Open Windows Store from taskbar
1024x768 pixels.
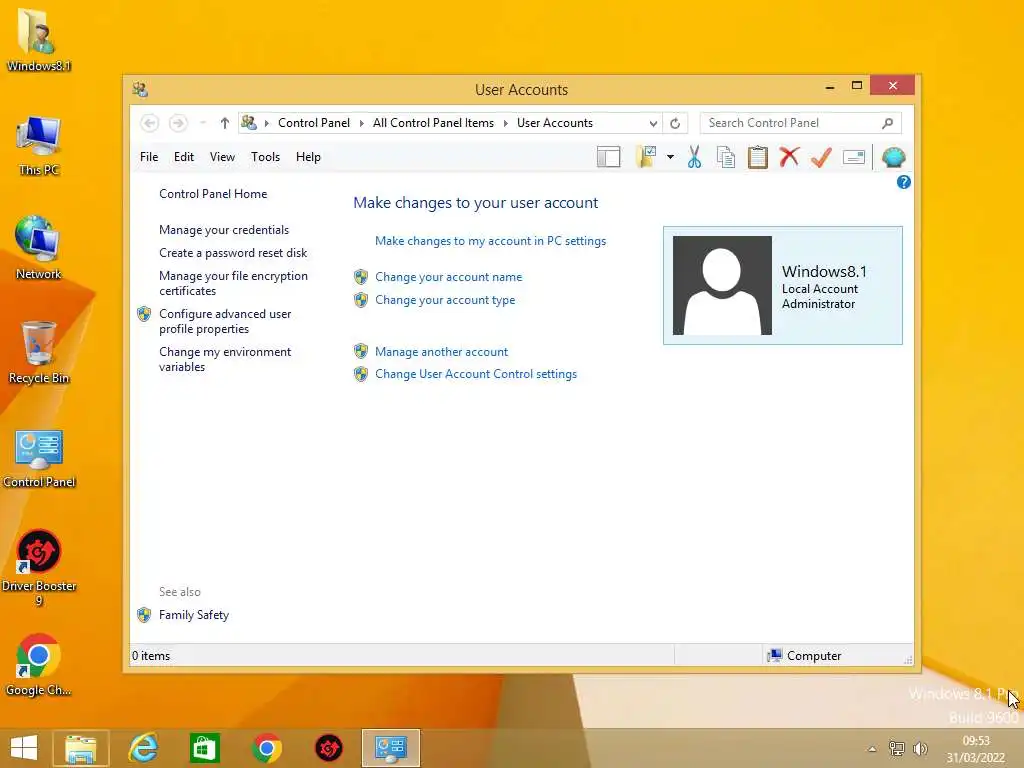click(204, 748)
